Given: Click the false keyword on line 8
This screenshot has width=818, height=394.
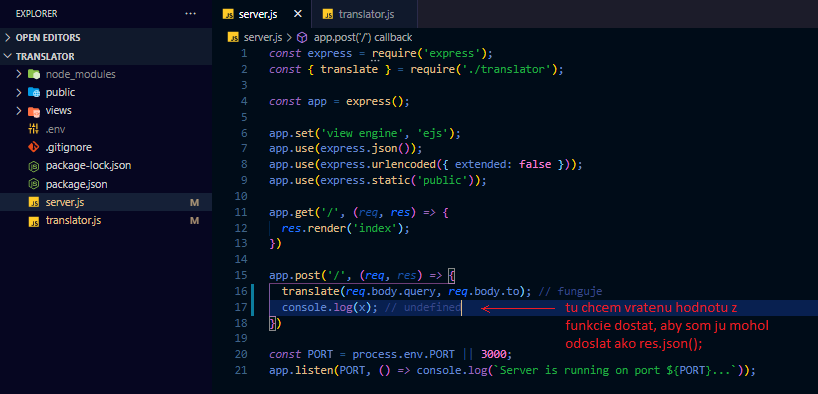Looking at the screenshot, I should pos(535,164).
